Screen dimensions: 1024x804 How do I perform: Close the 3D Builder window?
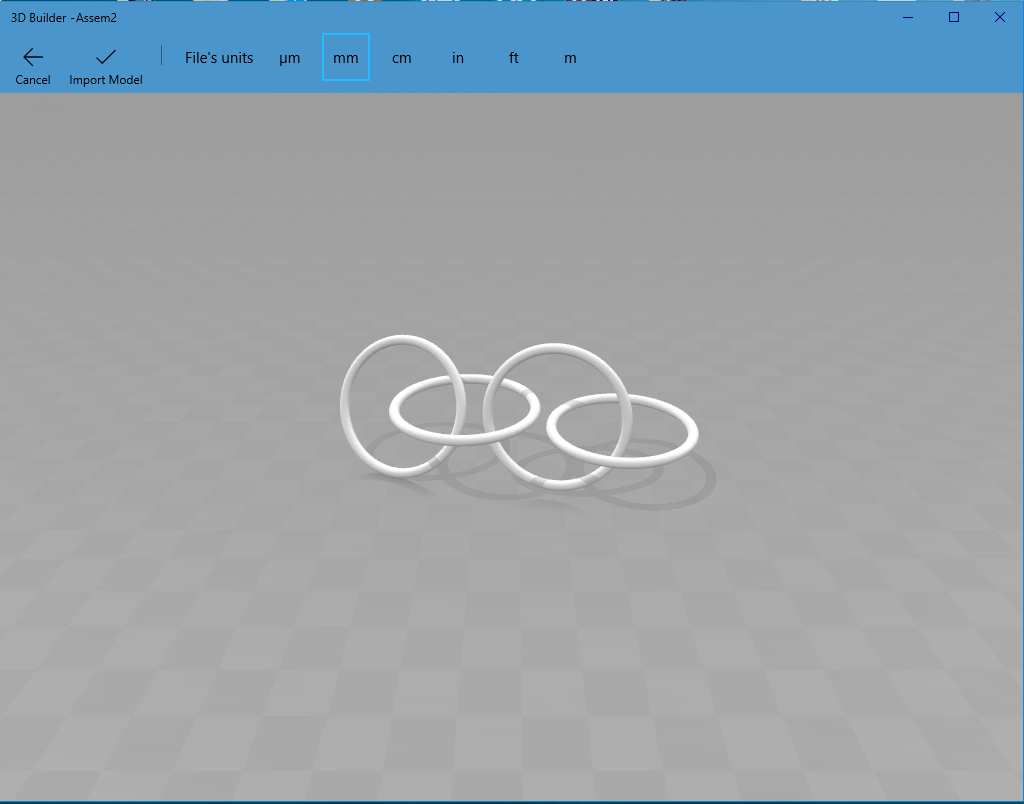click(1000, 18)
